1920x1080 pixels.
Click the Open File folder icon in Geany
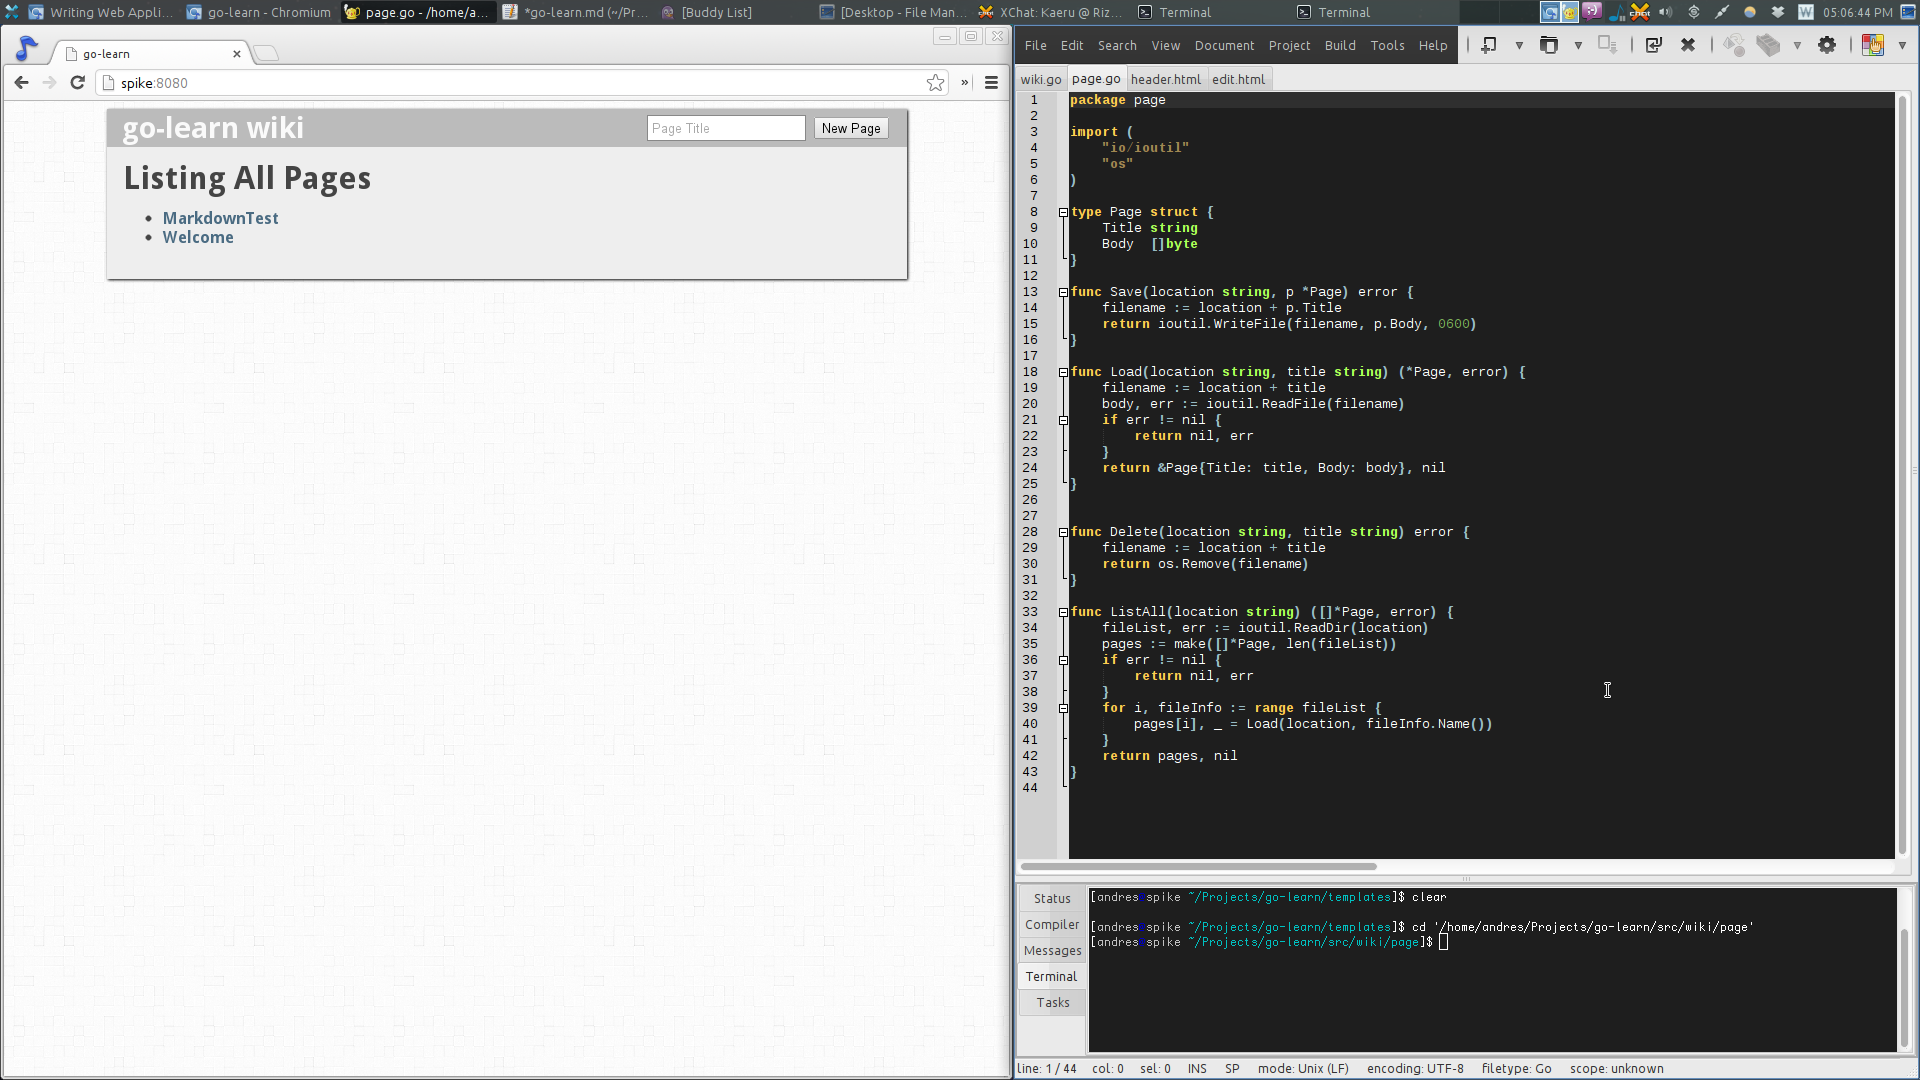click(1548, 45)
